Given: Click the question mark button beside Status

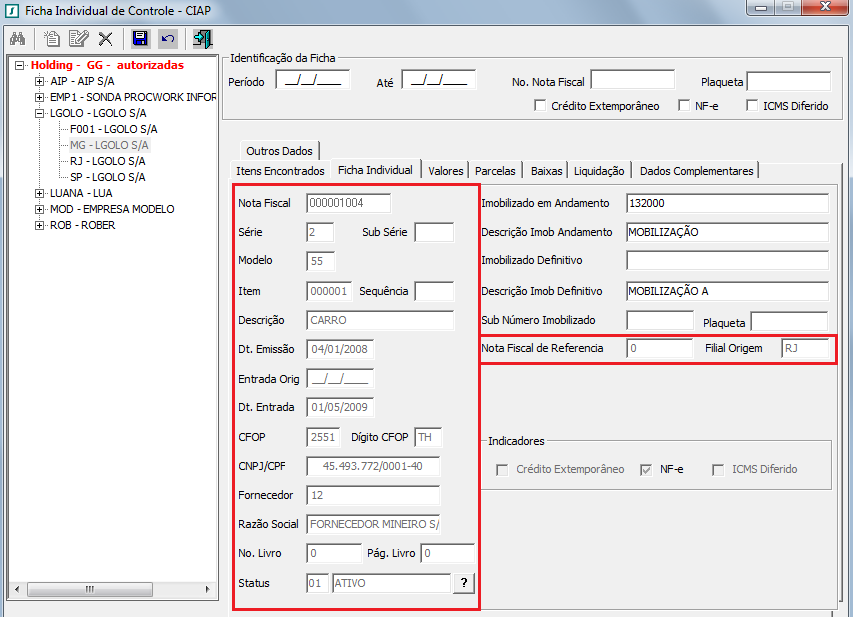Looking at the screenshot, I should coord(464,583).
